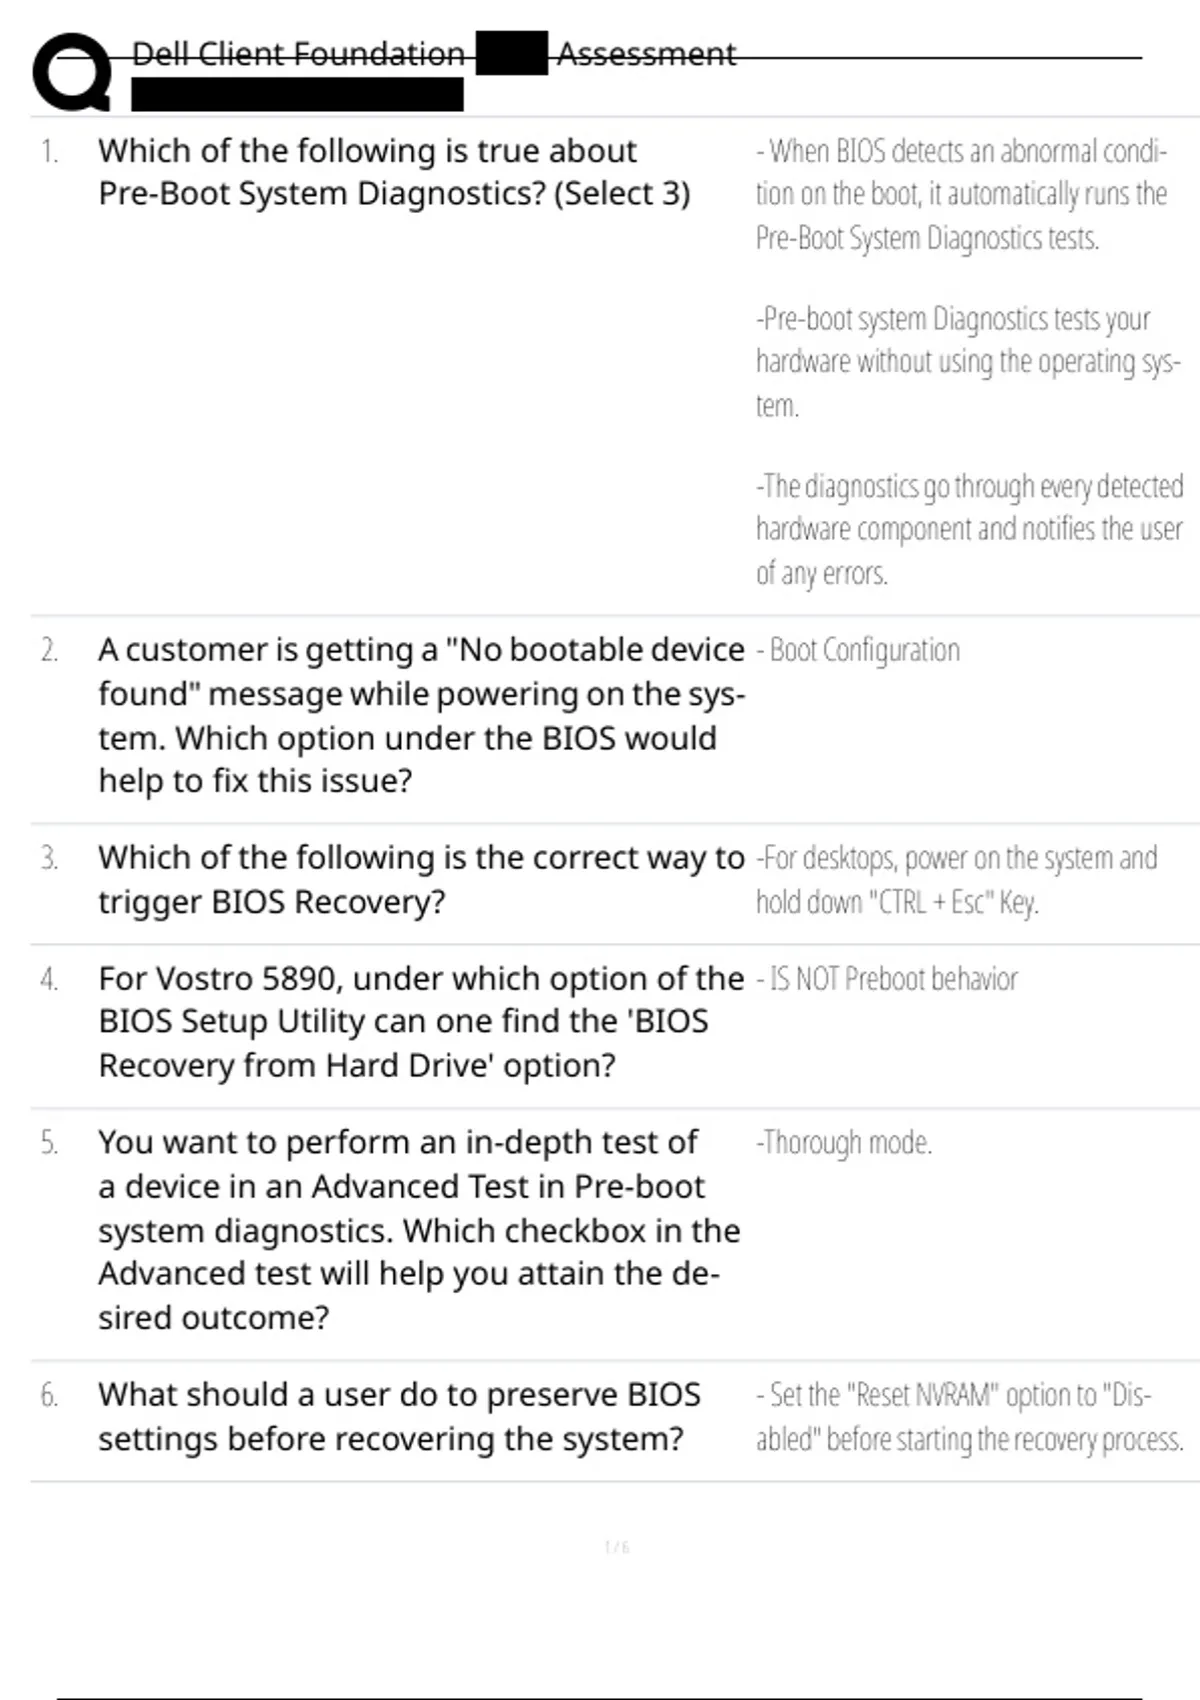Click the "CTRL + Esc" desktop answer
Viewport: 1200px width, 1700px height.
[x=956, y=880]
